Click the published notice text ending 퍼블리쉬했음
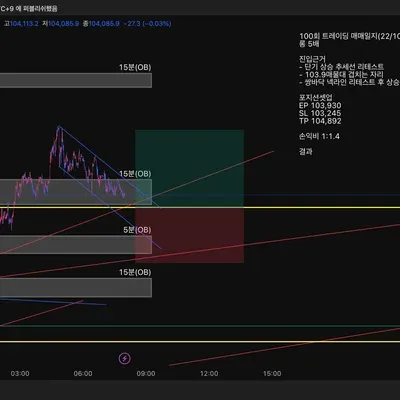The width and height of the screenshot is (400, 400). tap(29, 8)
